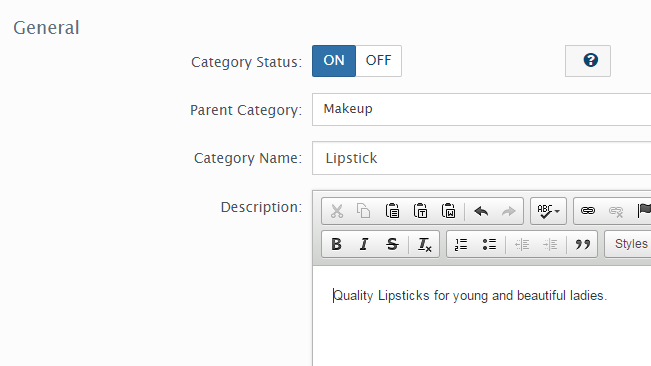Click the Redo arrow icon
Screen dimensions: 651x366
click(508, 211)
